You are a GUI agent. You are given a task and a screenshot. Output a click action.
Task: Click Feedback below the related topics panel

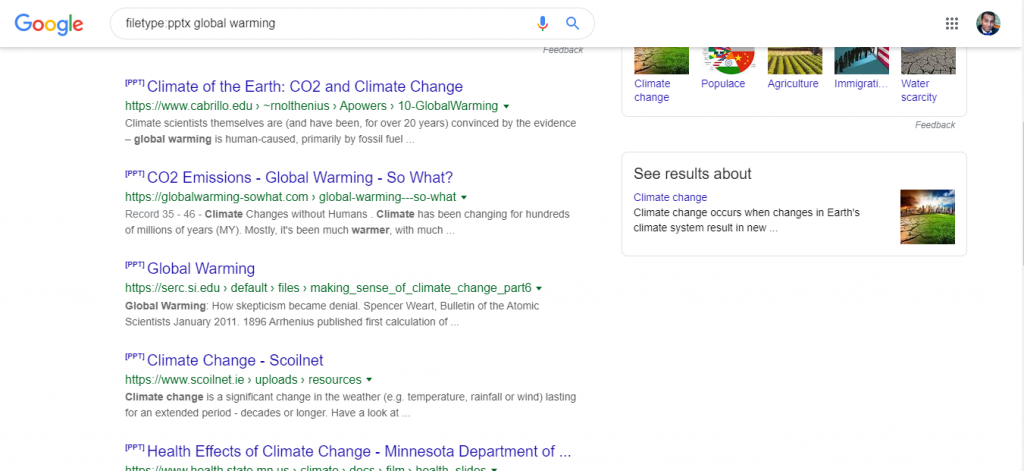[x=935, y=125]
